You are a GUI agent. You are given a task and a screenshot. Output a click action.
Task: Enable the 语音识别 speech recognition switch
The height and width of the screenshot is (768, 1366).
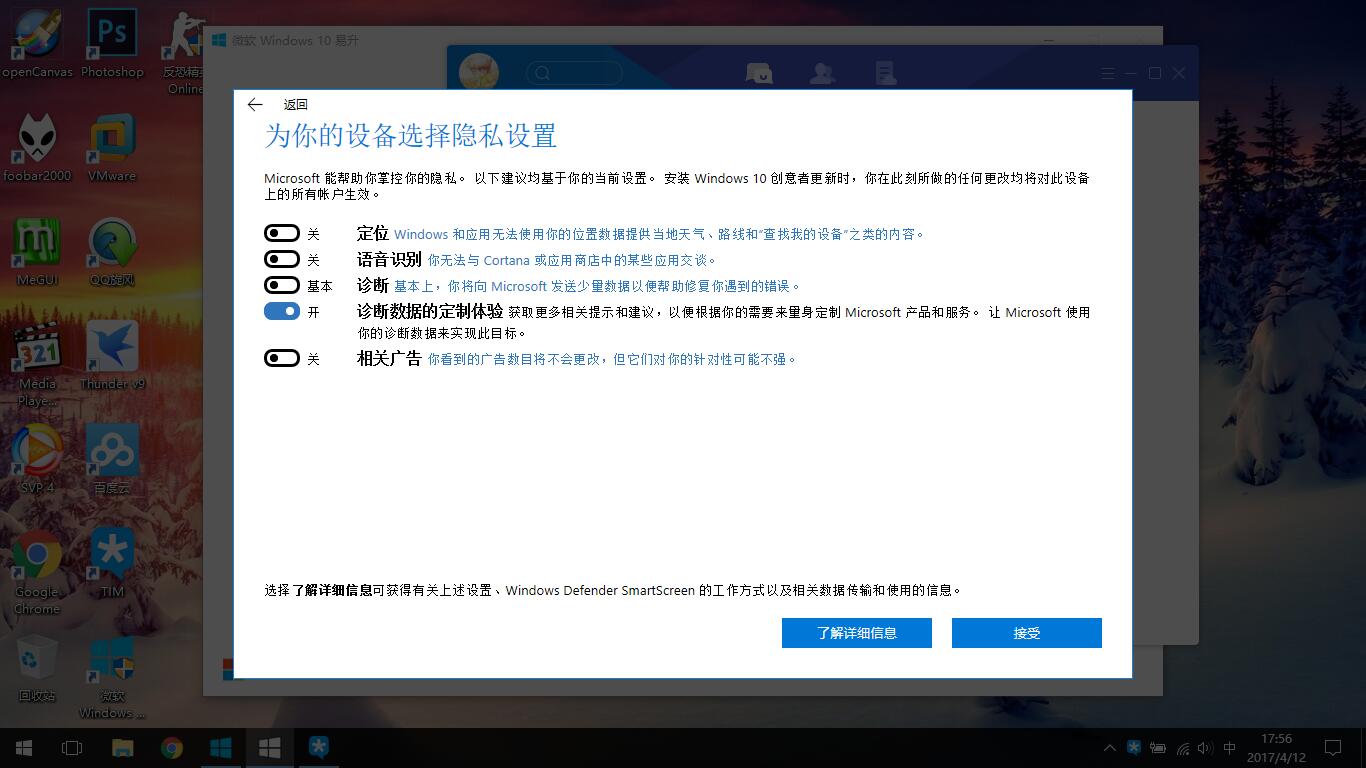point(282,259)
